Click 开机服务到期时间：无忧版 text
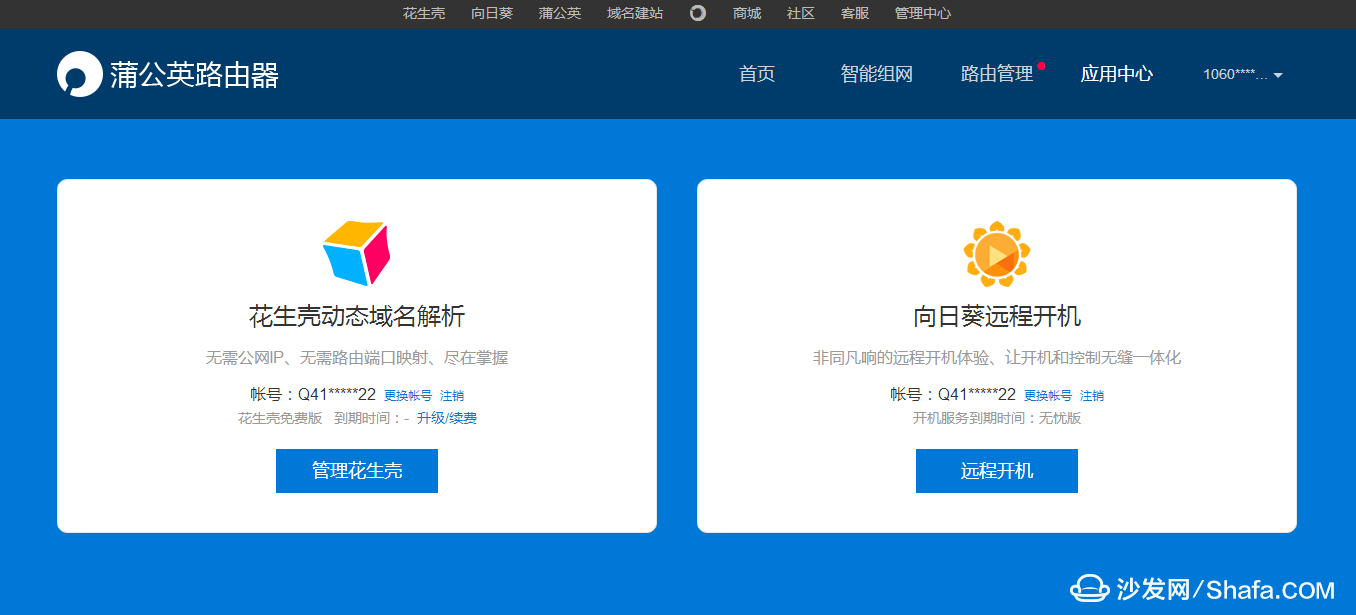This screenshot has height=615, width=1356. coord(997,418)
